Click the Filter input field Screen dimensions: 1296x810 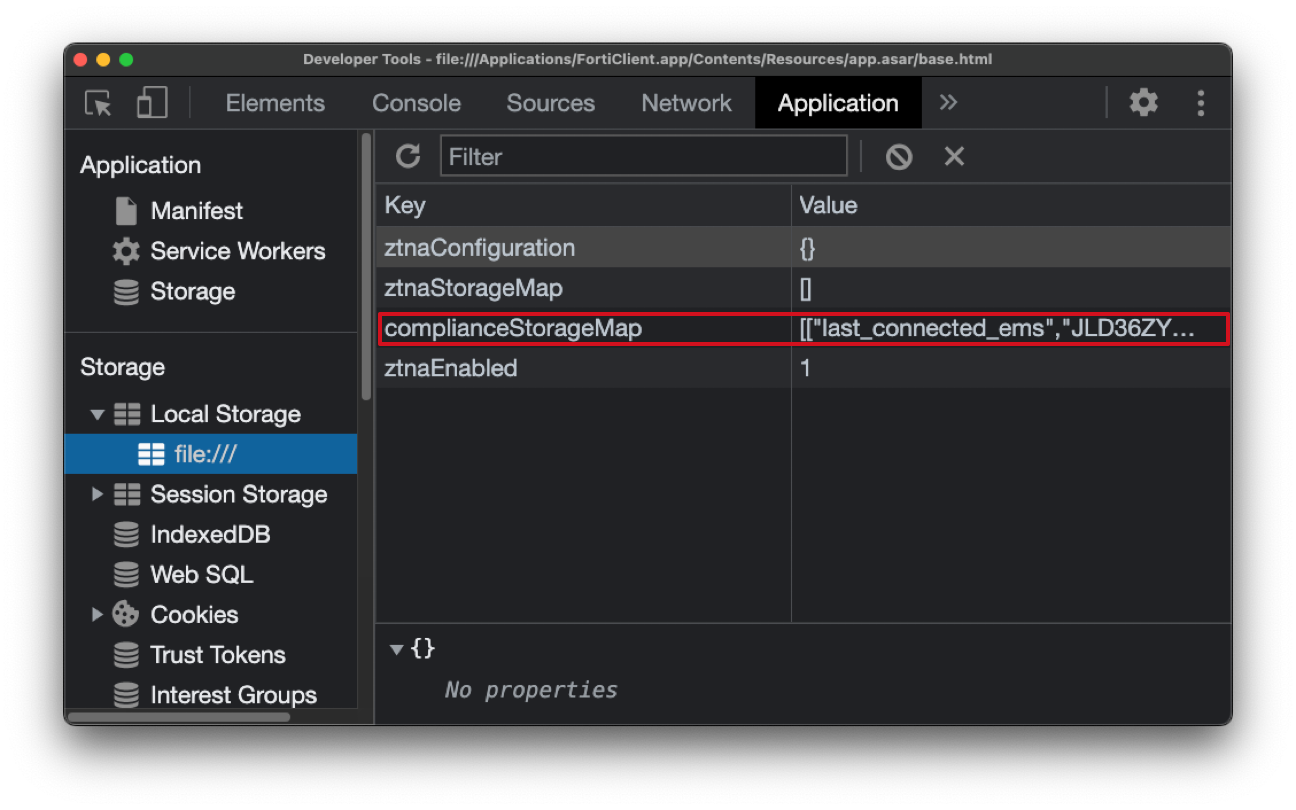click(x=643, y=156)
